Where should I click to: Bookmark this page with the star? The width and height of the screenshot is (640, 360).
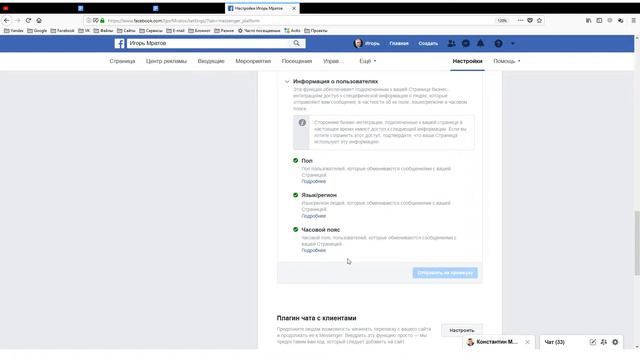click(x=539, y=20)
